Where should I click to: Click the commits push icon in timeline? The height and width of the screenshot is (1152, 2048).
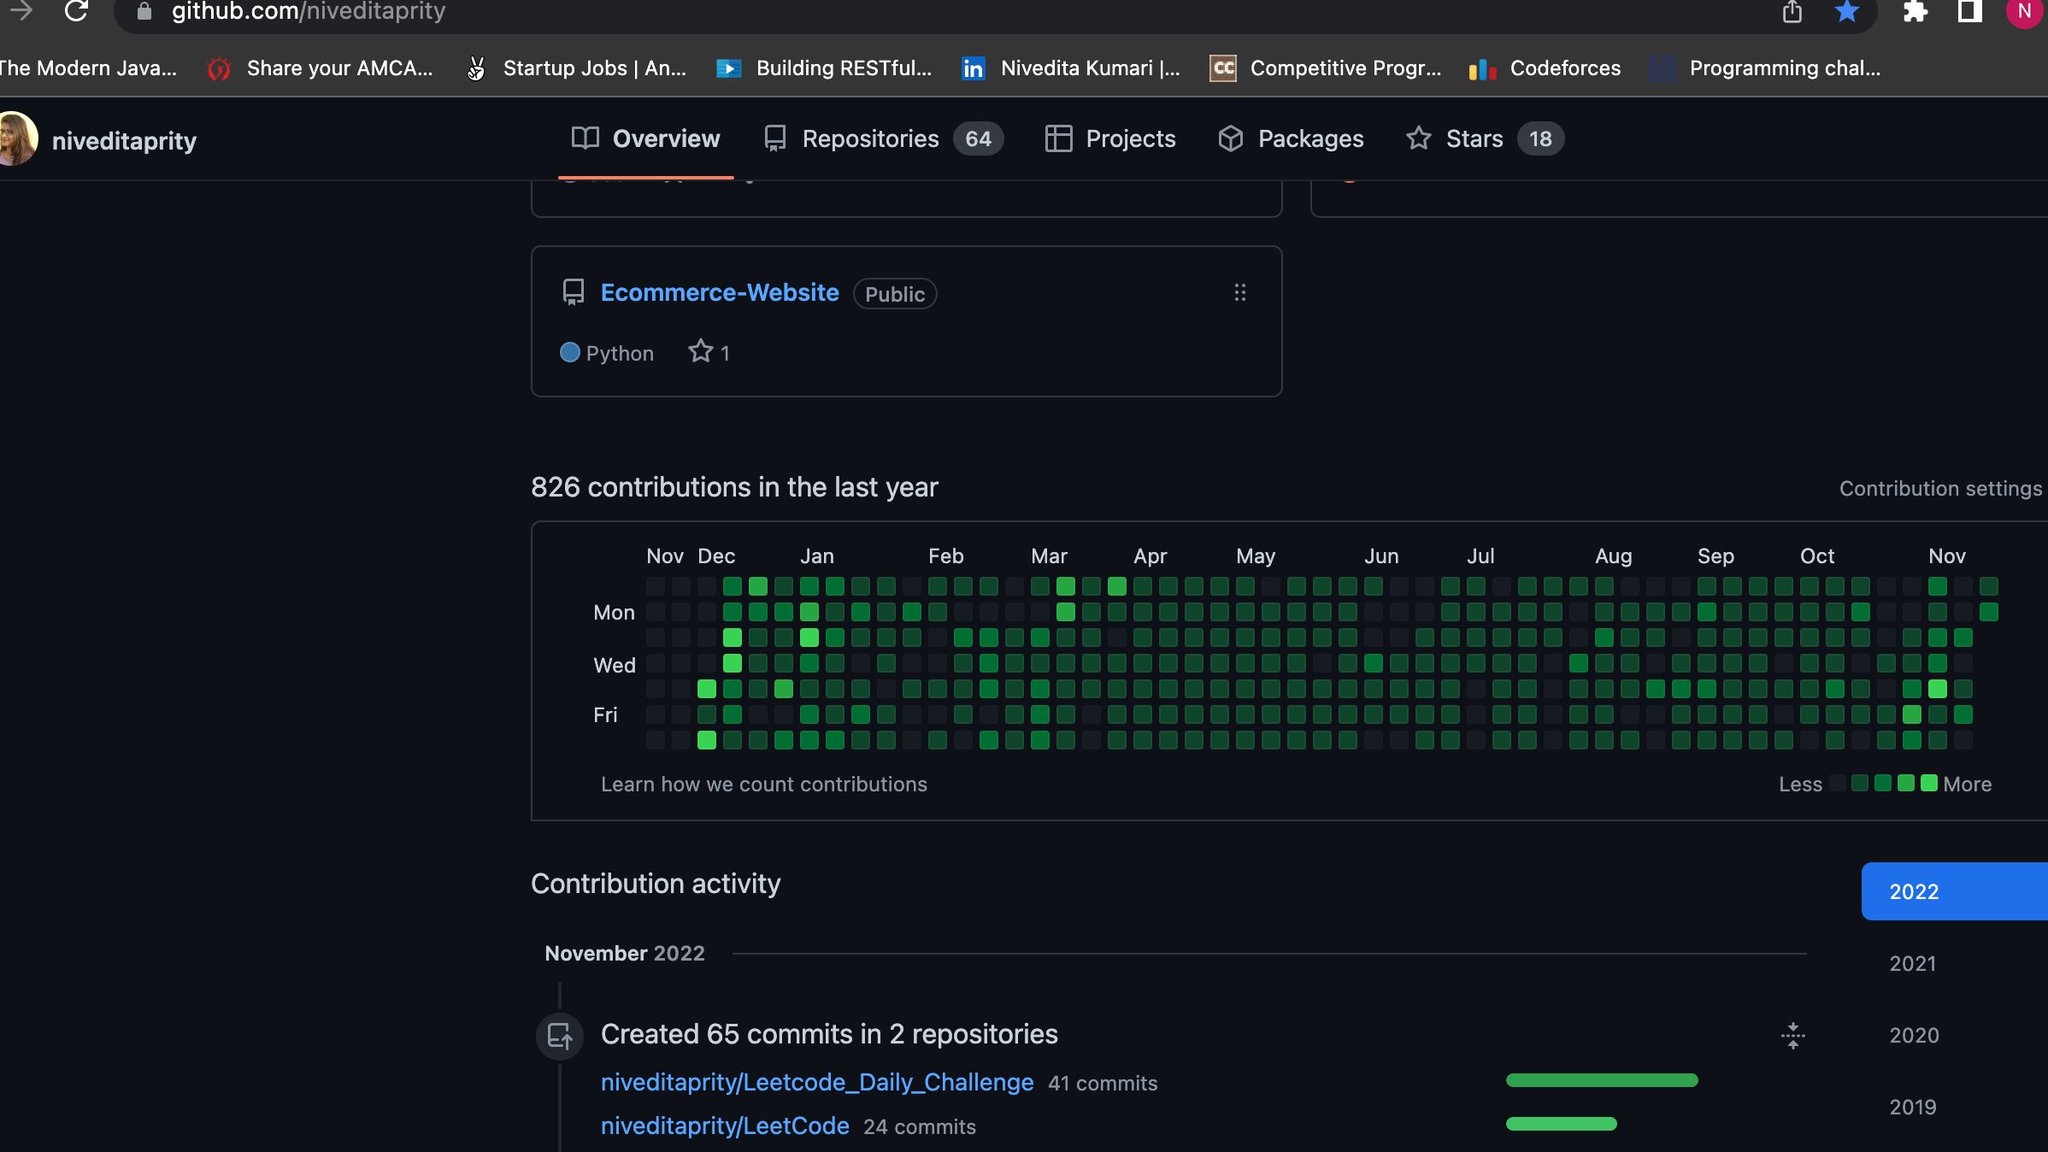560,1035
